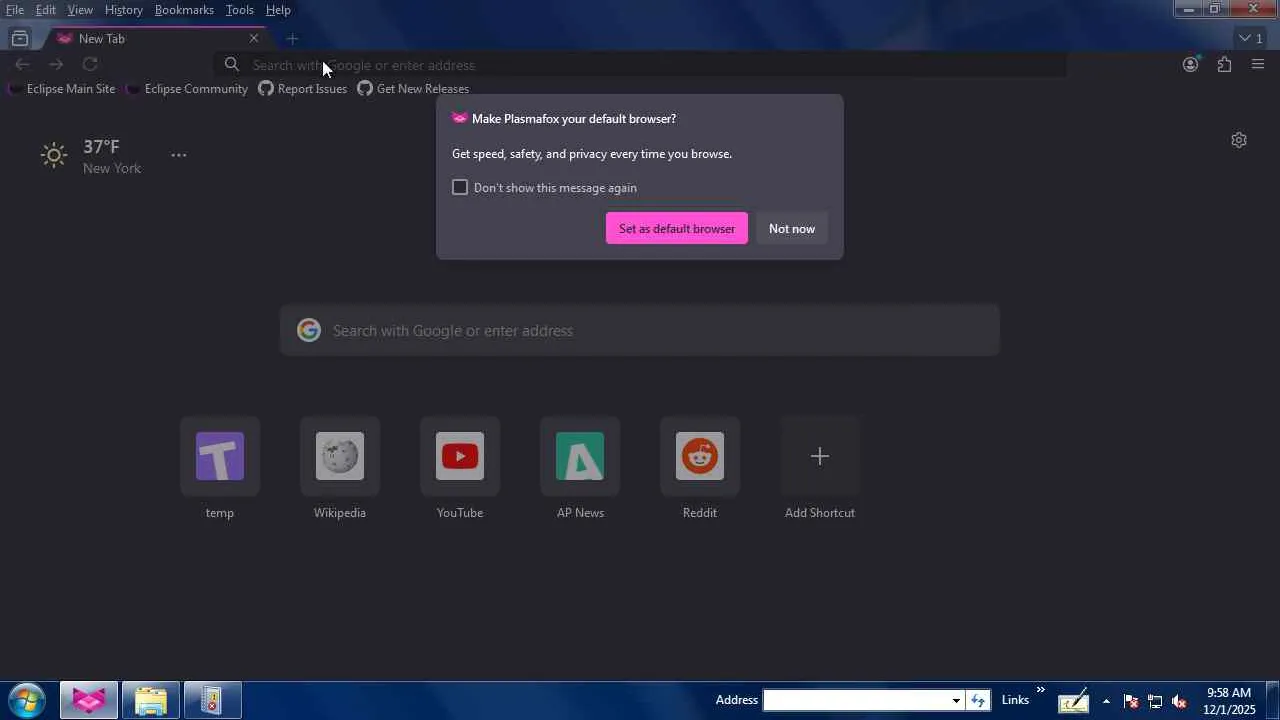Viewport: 1280px width, 720px height.
Task: Open Windows Explorer from the taskbar
Action: coord(151,700)
